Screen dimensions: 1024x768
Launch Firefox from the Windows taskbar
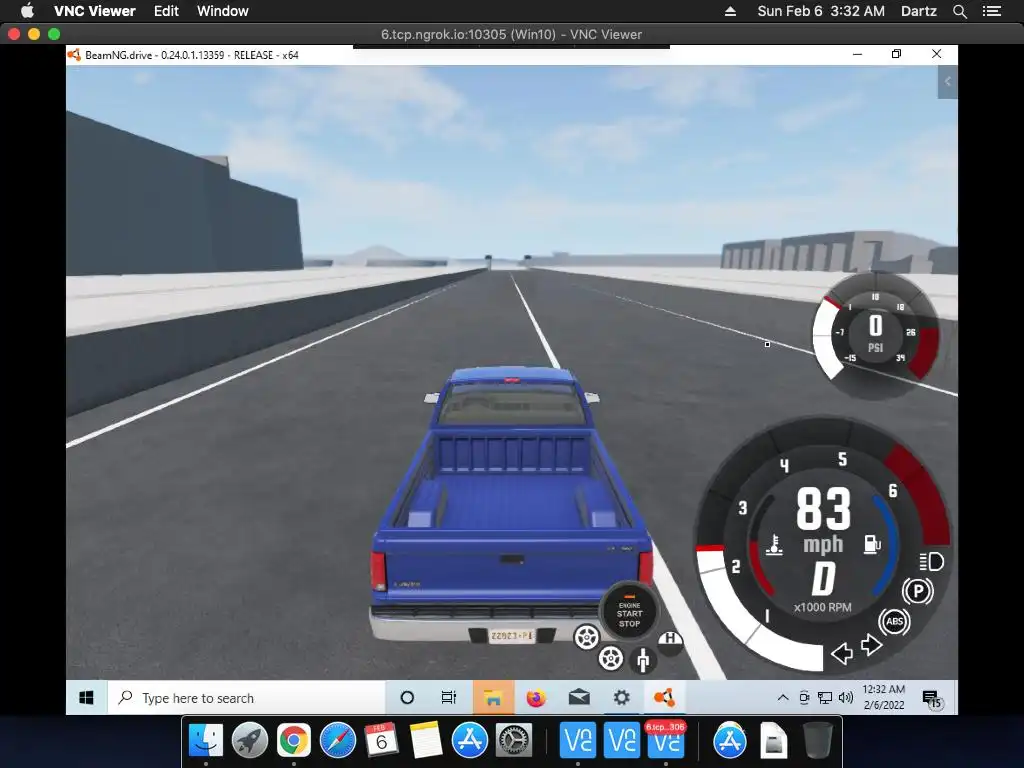(536, 698)
